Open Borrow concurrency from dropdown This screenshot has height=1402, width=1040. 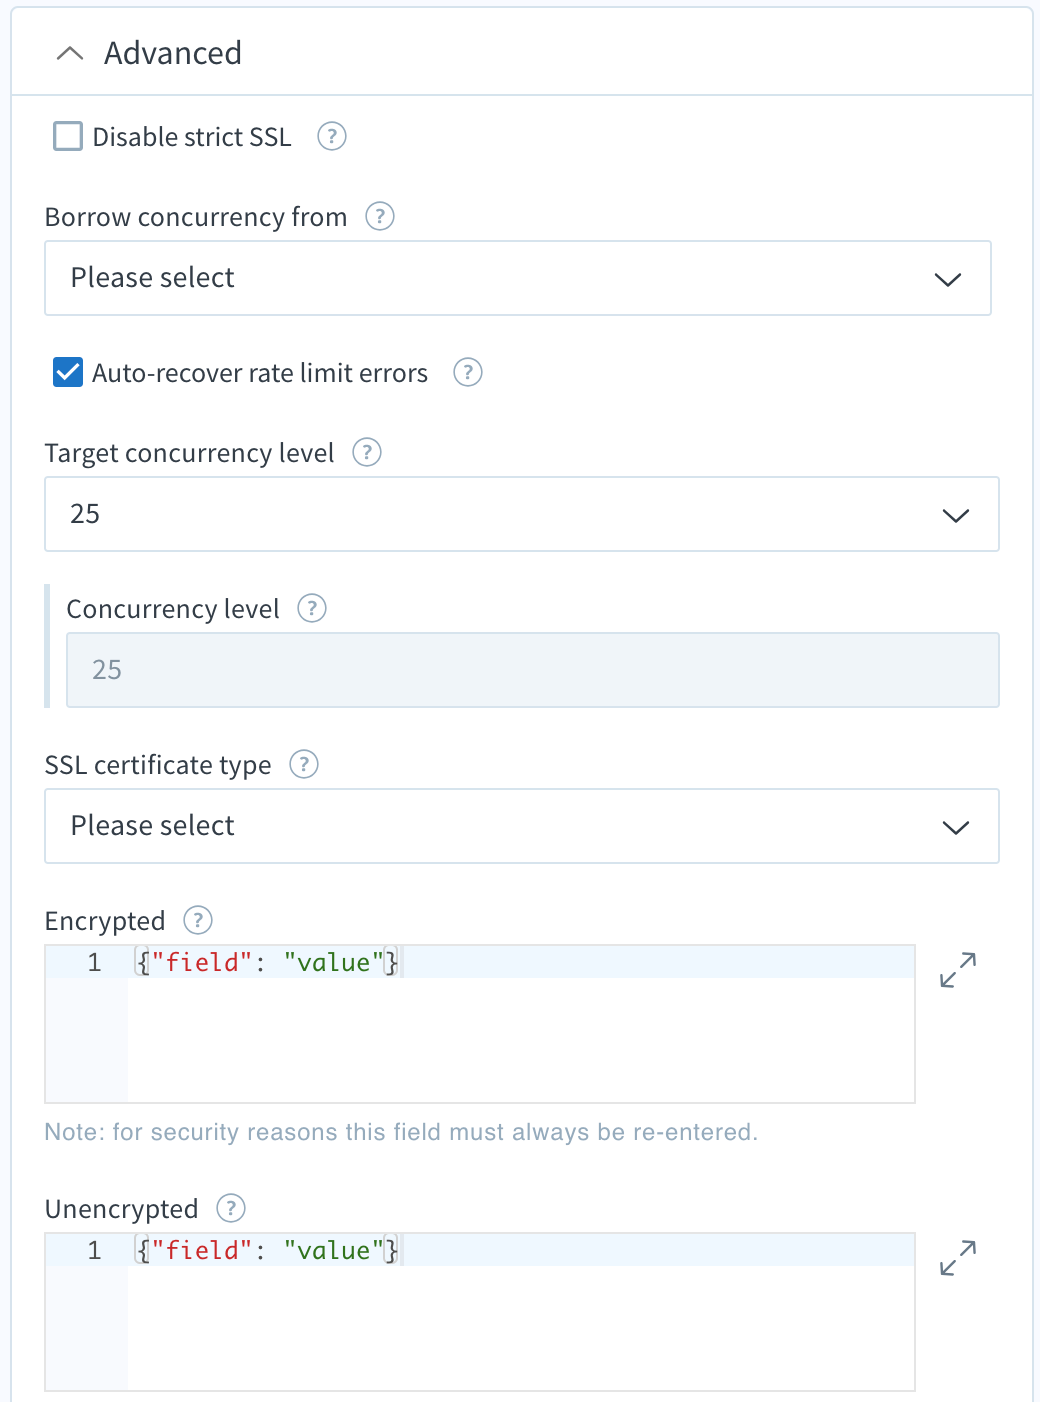pyautogui.click(x=518, y=278)
